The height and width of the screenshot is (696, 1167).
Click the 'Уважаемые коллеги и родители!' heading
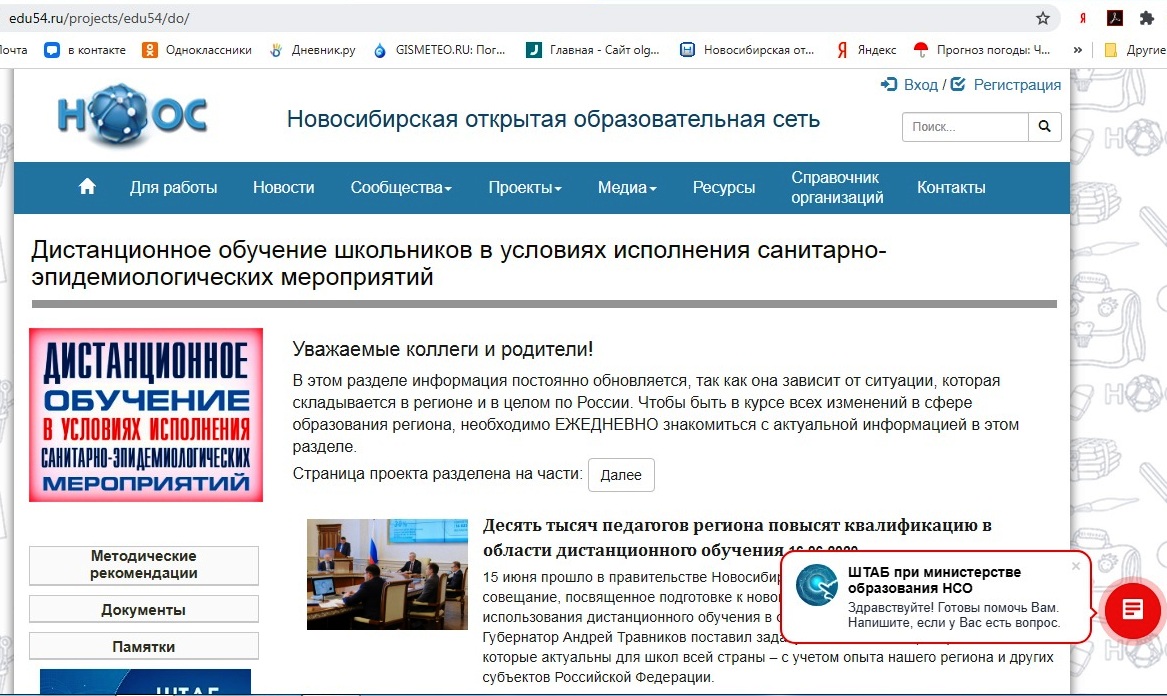(x=443, y=349)
